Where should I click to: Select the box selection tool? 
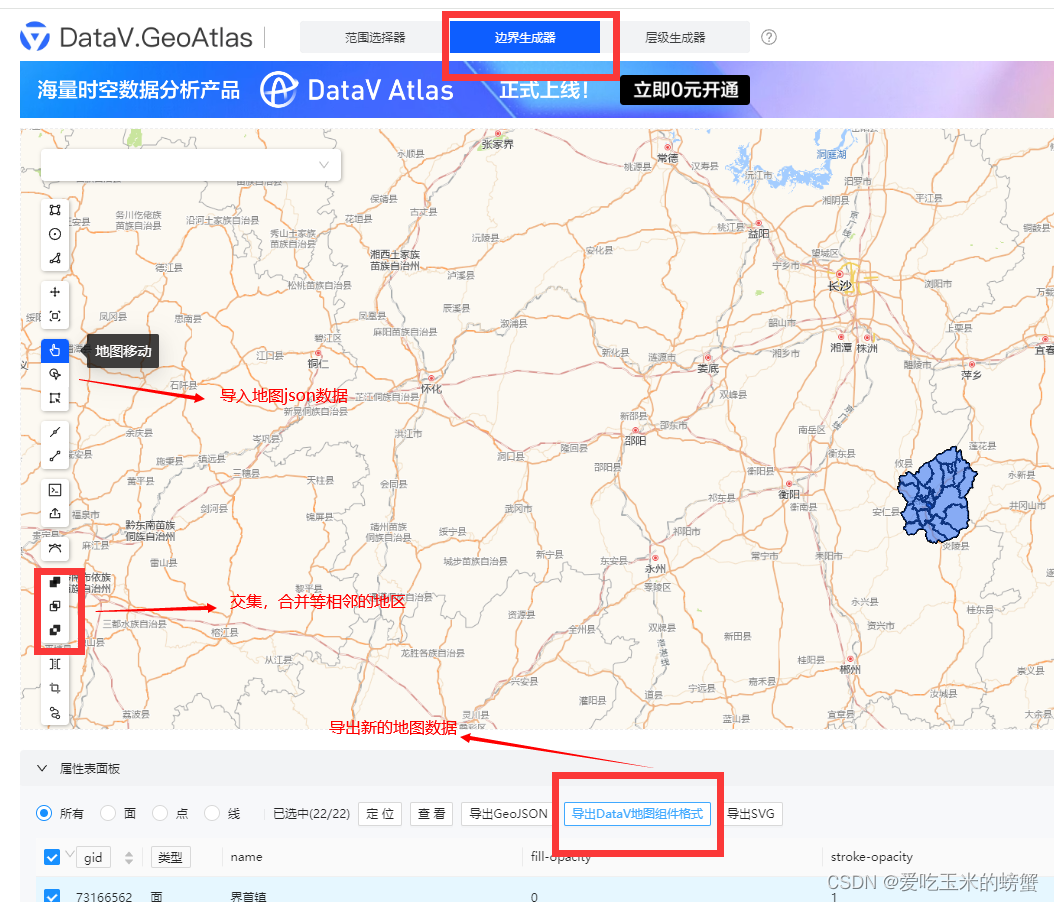coord(55,398)
